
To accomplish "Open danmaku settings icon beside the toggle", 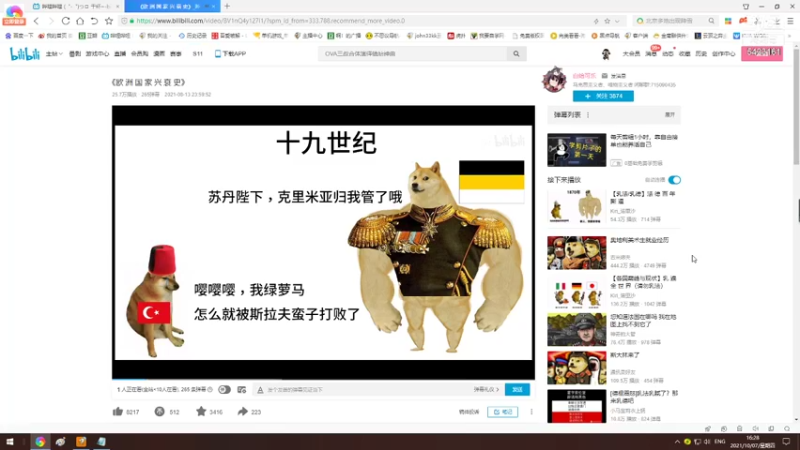I will [x=242, y=389].
